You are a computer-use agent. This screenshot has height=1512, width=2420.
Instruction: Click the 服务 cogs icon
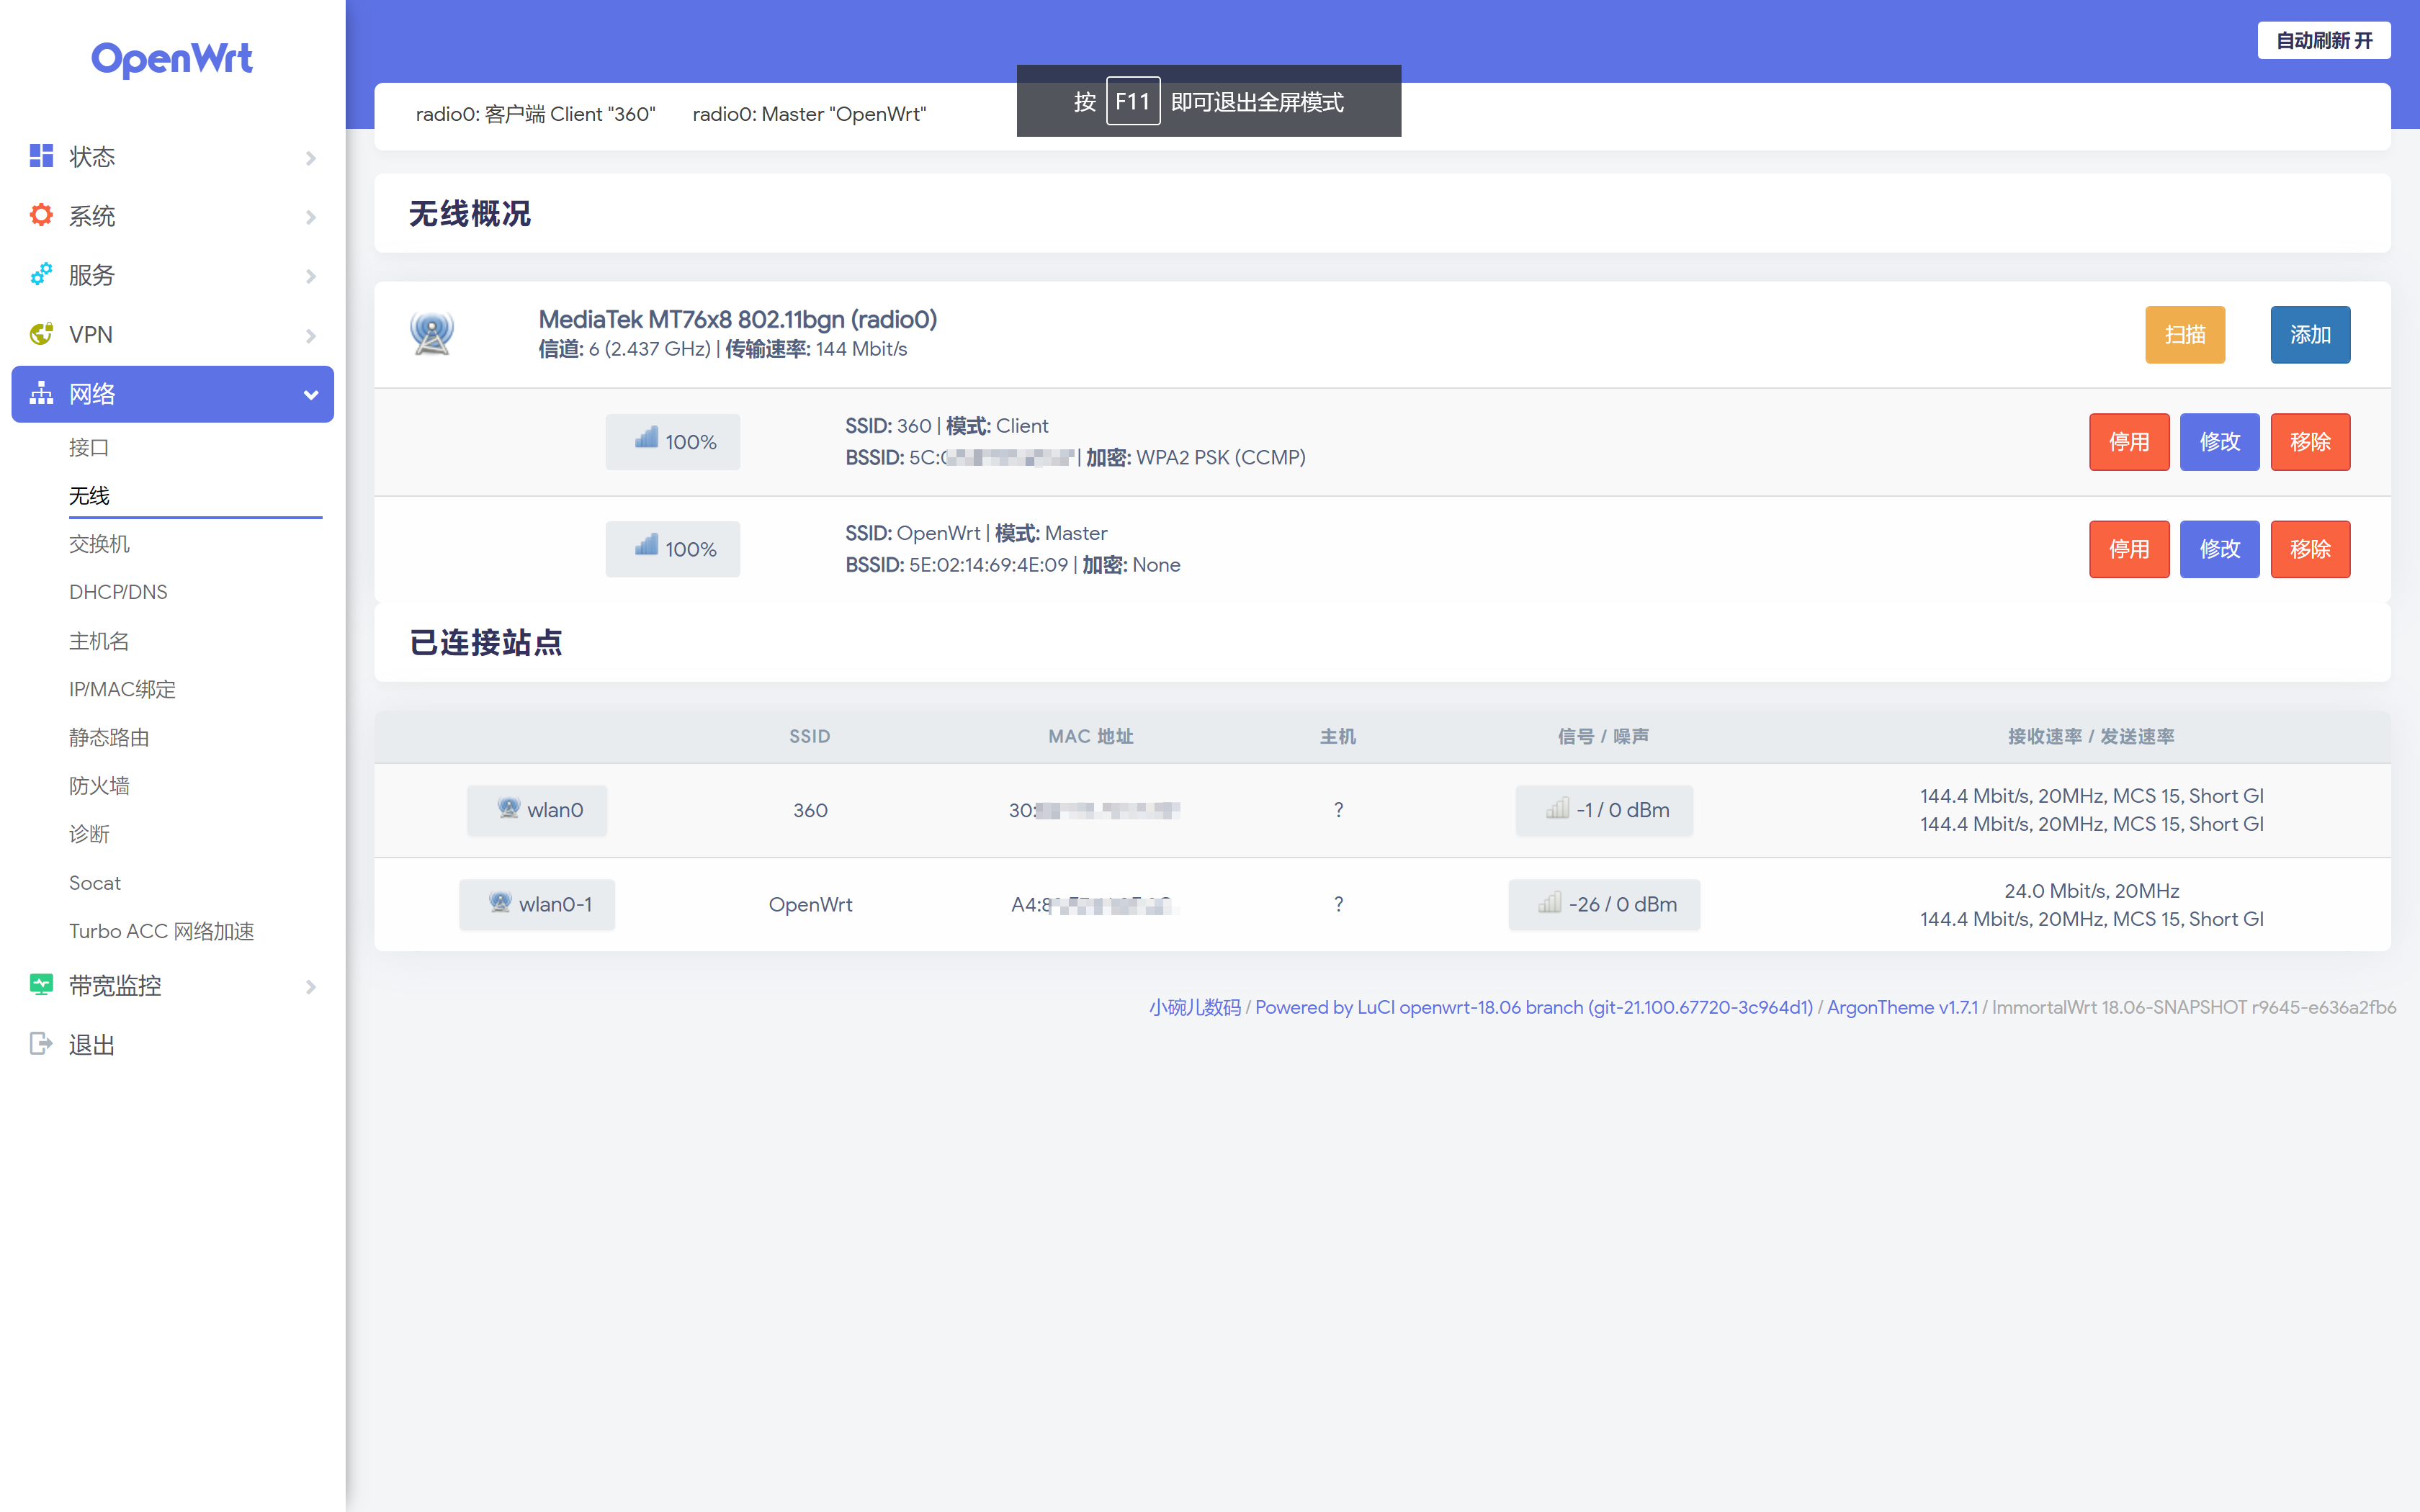pyautogui.click(x=41, y=274)
